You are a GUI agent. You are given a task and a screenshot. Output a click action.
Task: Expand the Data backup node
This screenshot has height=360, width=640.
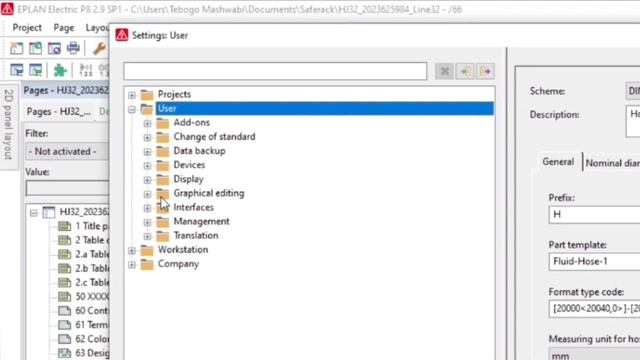(x=147, y=151)
